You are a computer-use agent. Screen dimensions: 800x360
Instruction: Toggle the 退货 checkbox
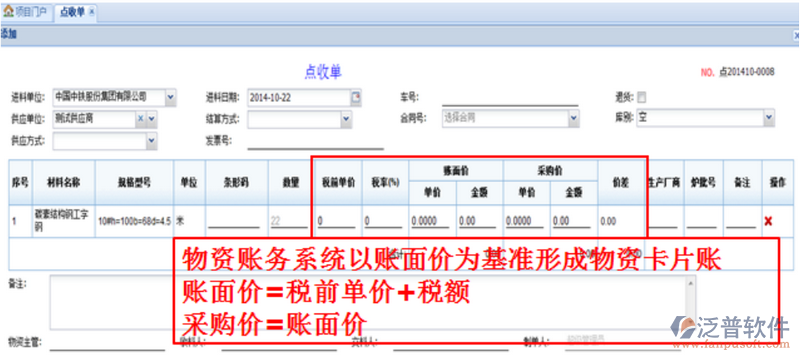[642, 97]
